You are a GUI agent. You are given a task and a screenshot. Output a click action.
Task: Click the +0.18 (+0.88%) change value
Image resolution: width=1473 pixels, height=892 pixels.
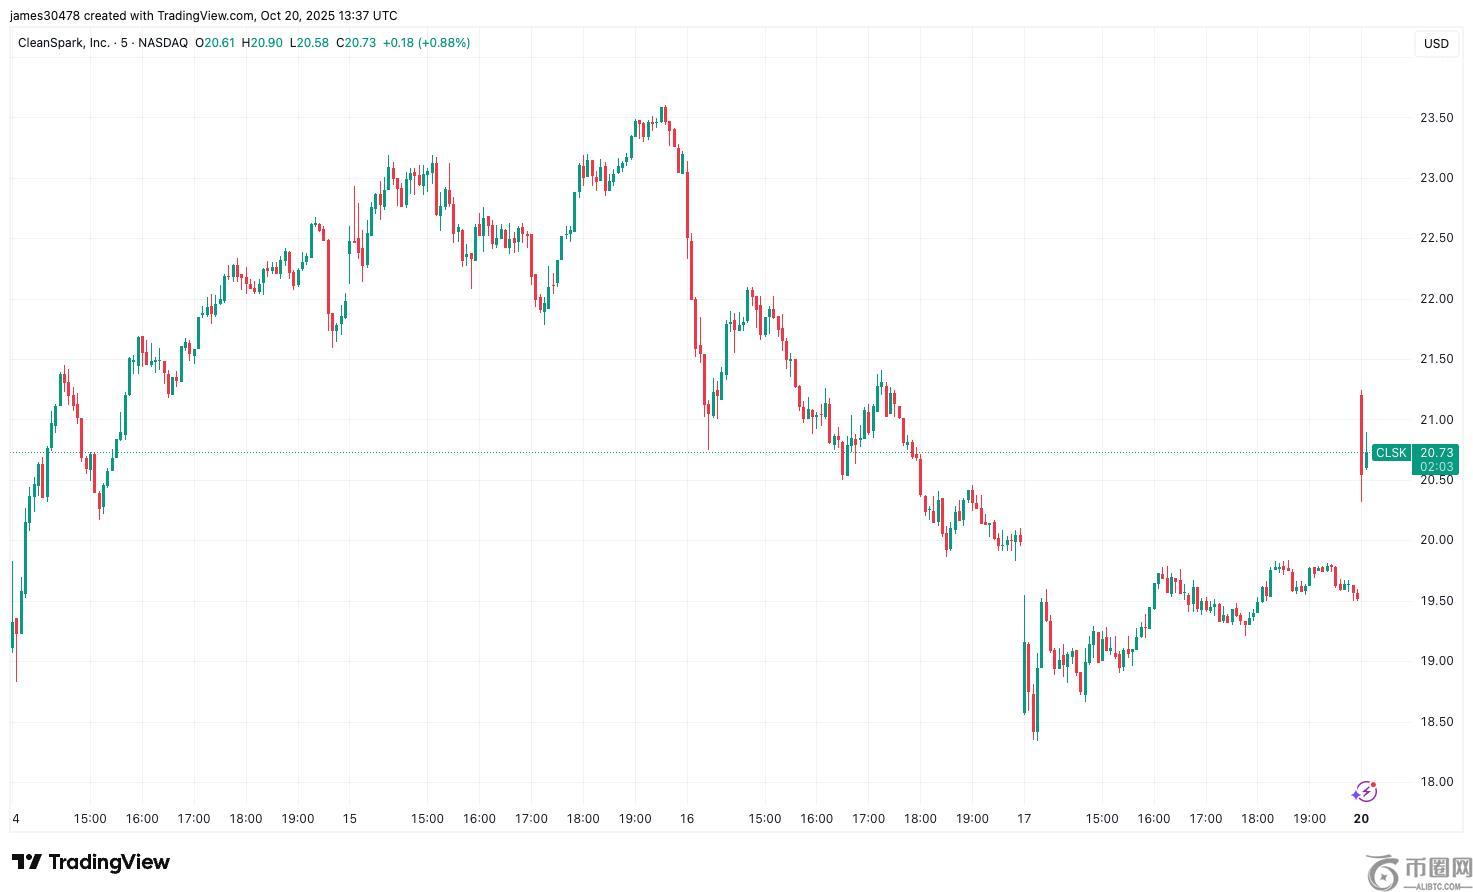click(x=426, y=43)
